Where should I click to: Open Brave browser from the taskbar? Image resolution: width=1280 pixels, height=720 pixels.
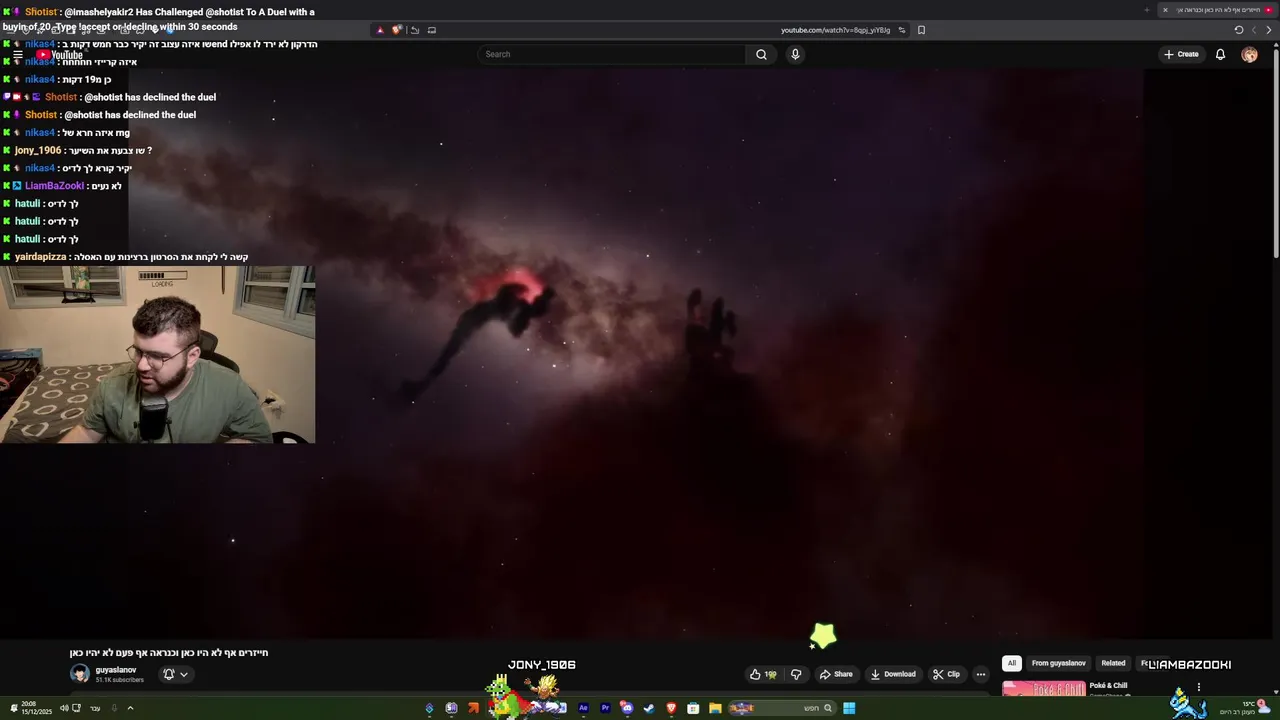pos(671,708)
